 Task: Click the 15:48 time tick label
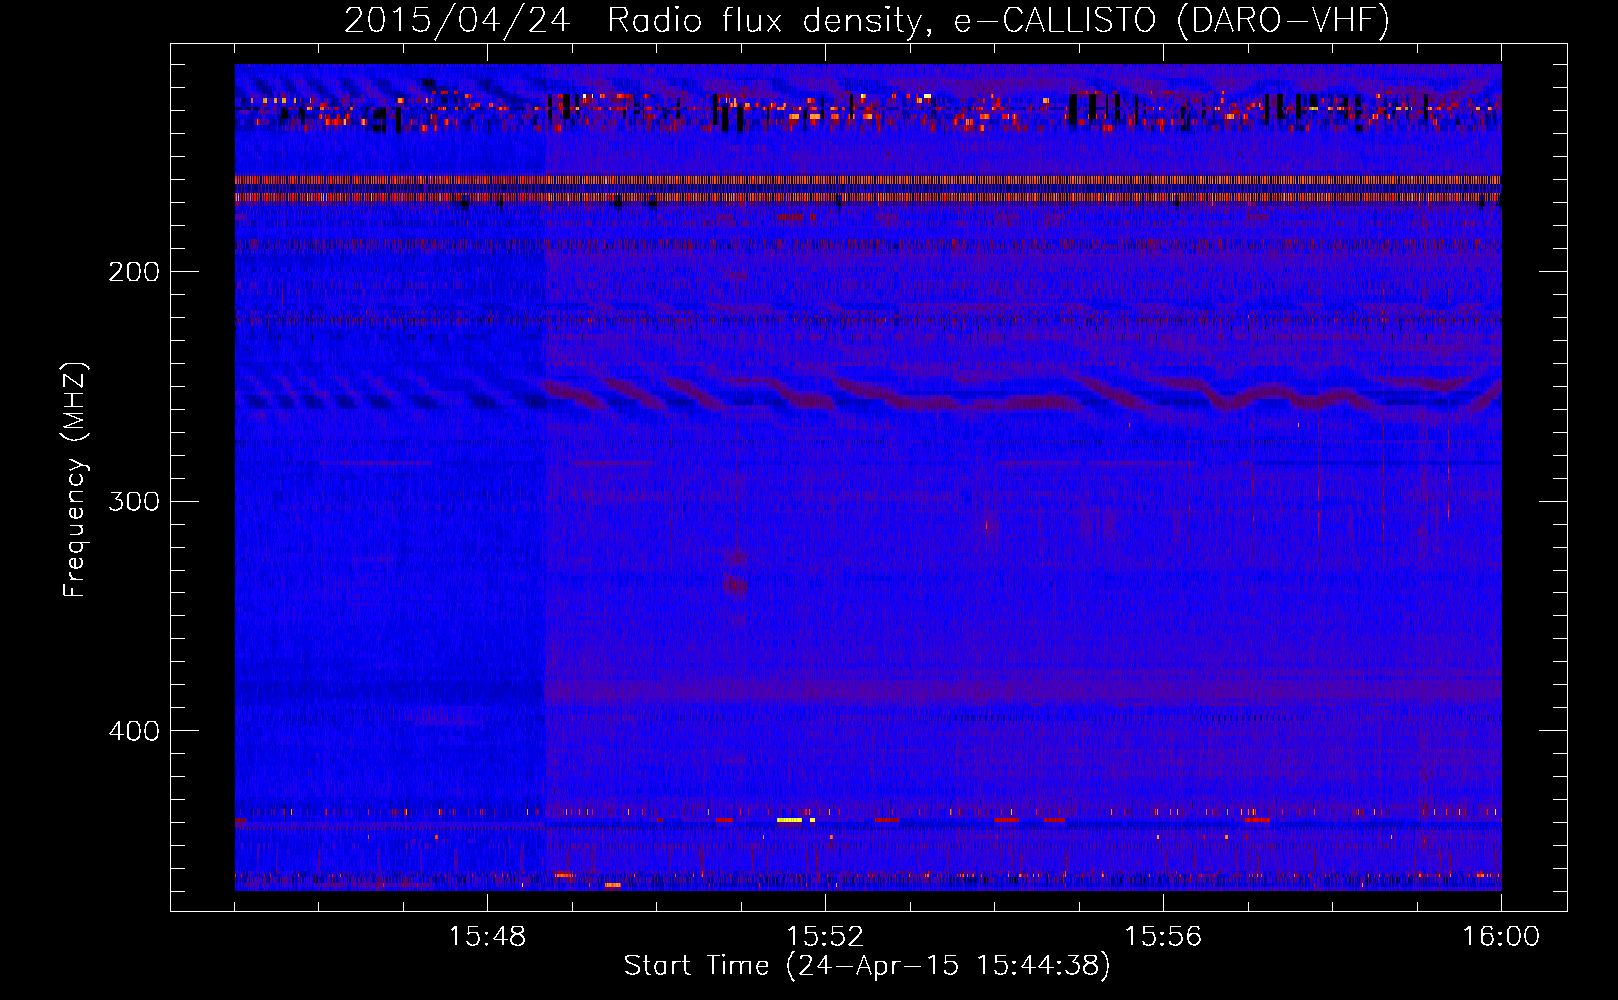(487, 937)
